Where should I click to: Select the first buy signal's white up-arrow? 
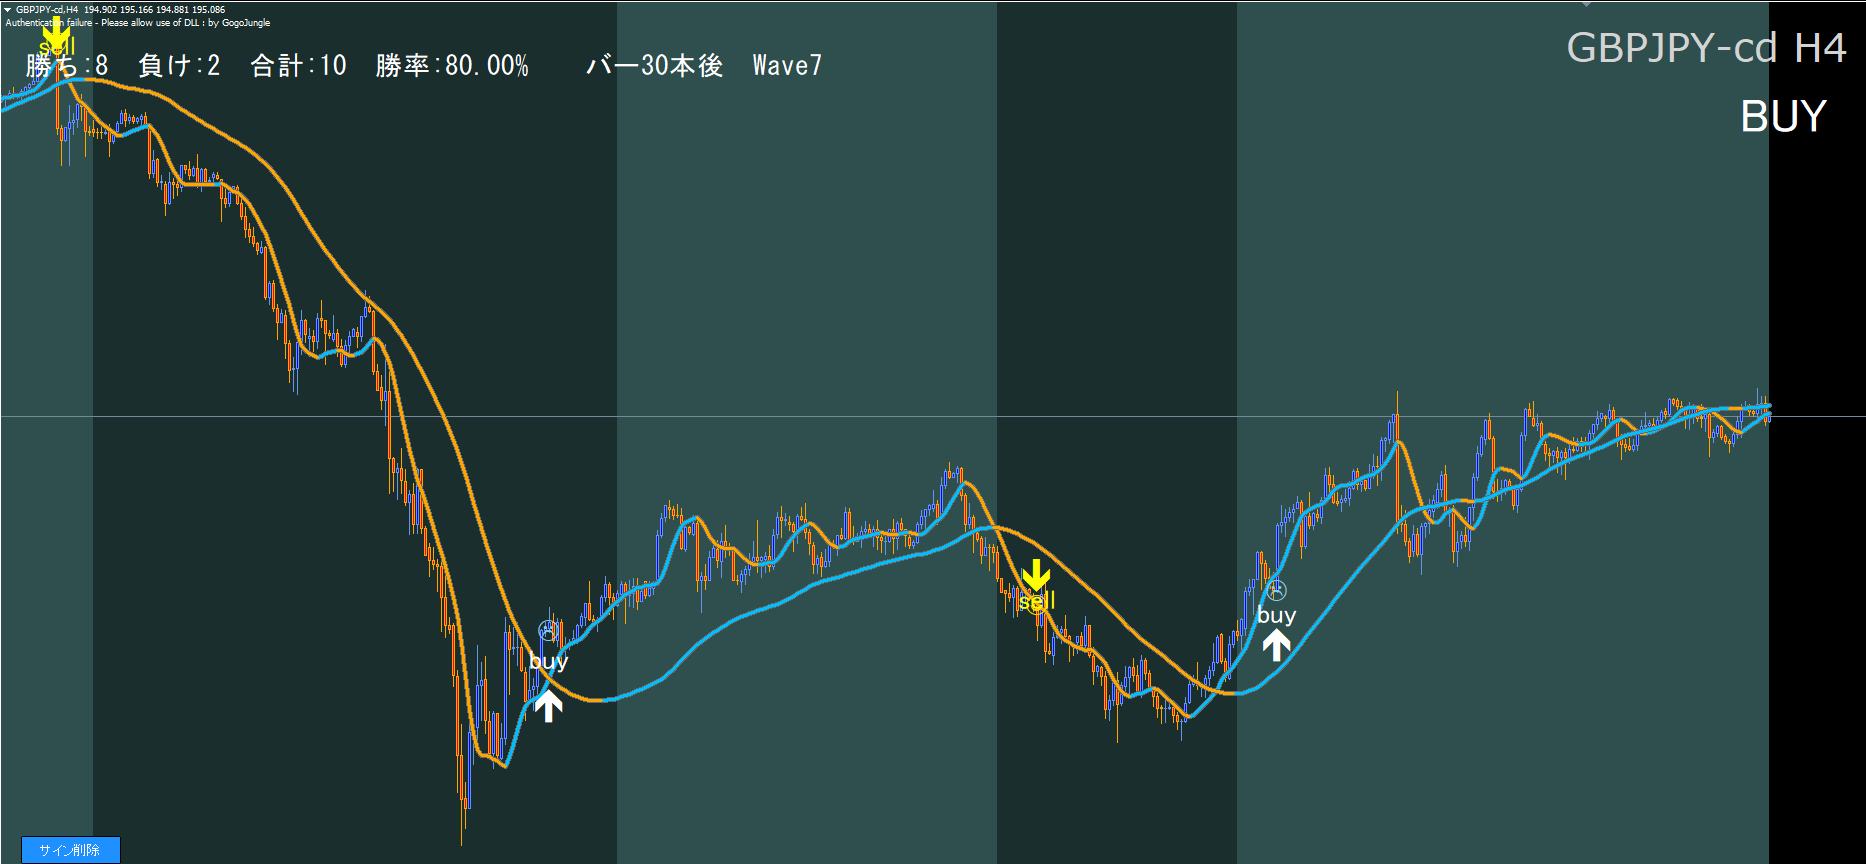click(x=548, y=706)
